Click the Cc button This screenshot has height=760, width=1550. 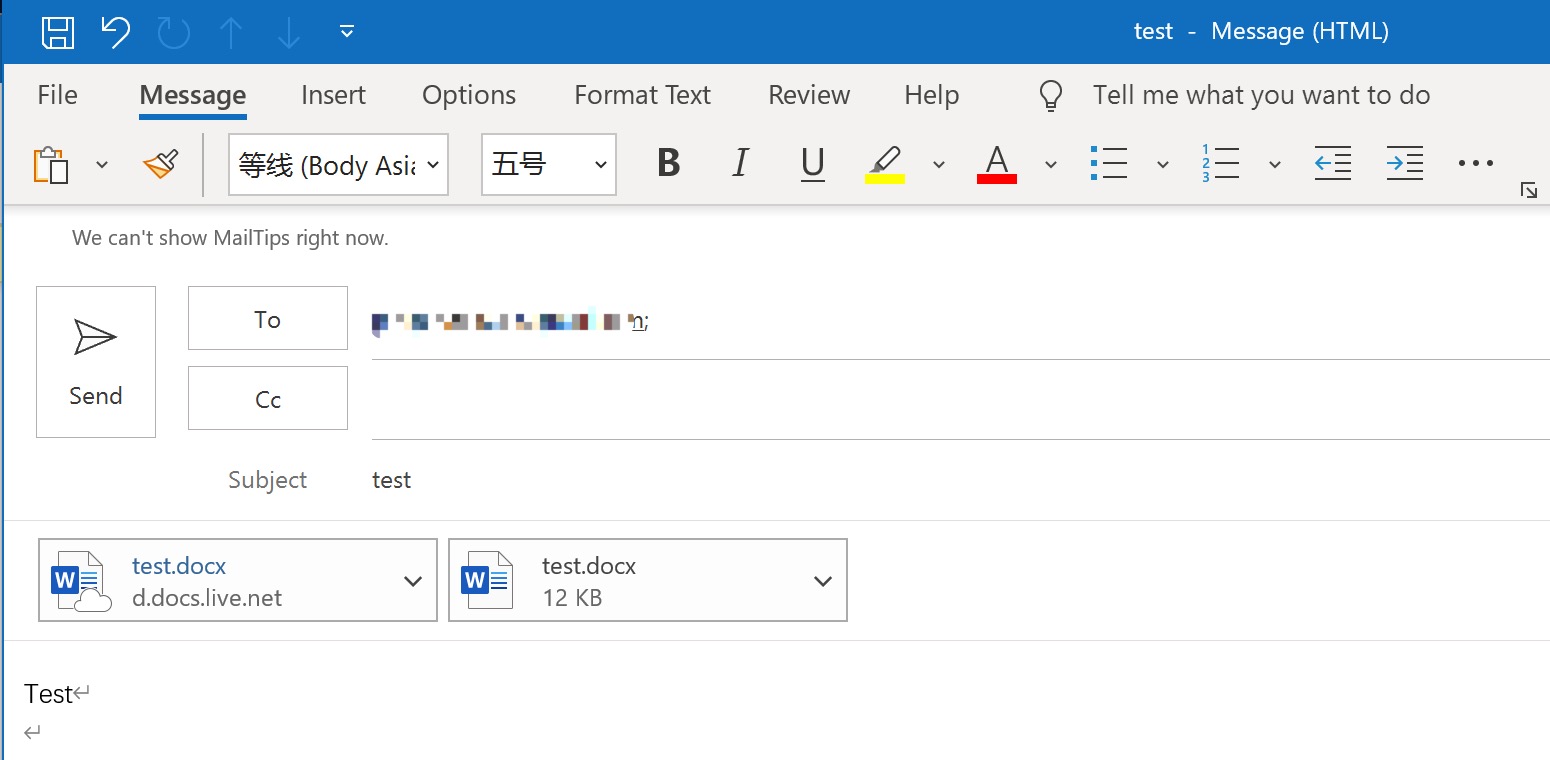[268, 398]
